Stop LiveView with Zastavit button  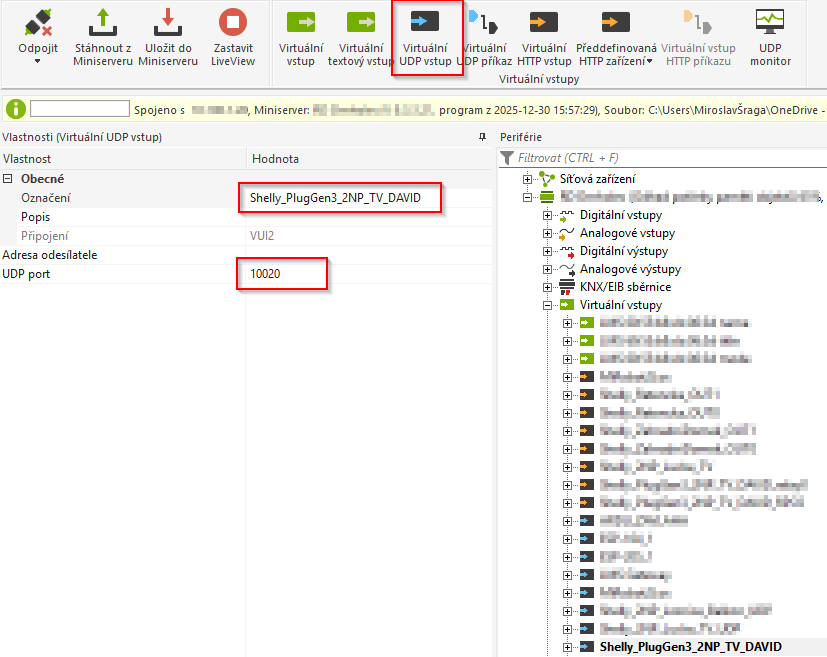[x=233, y=23]
